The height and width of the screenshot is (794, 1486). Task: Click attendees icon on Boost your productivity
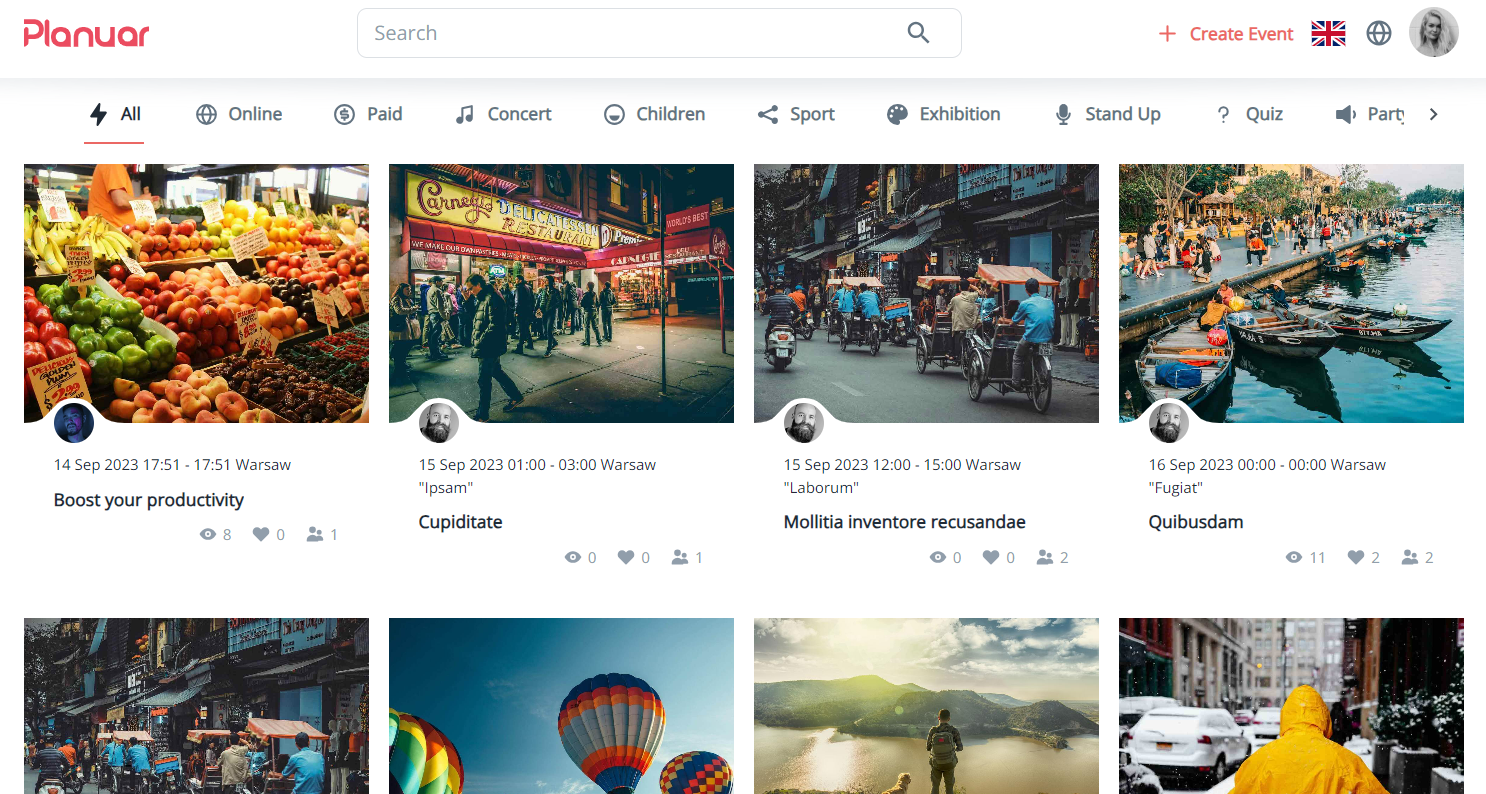click(316, 534)
